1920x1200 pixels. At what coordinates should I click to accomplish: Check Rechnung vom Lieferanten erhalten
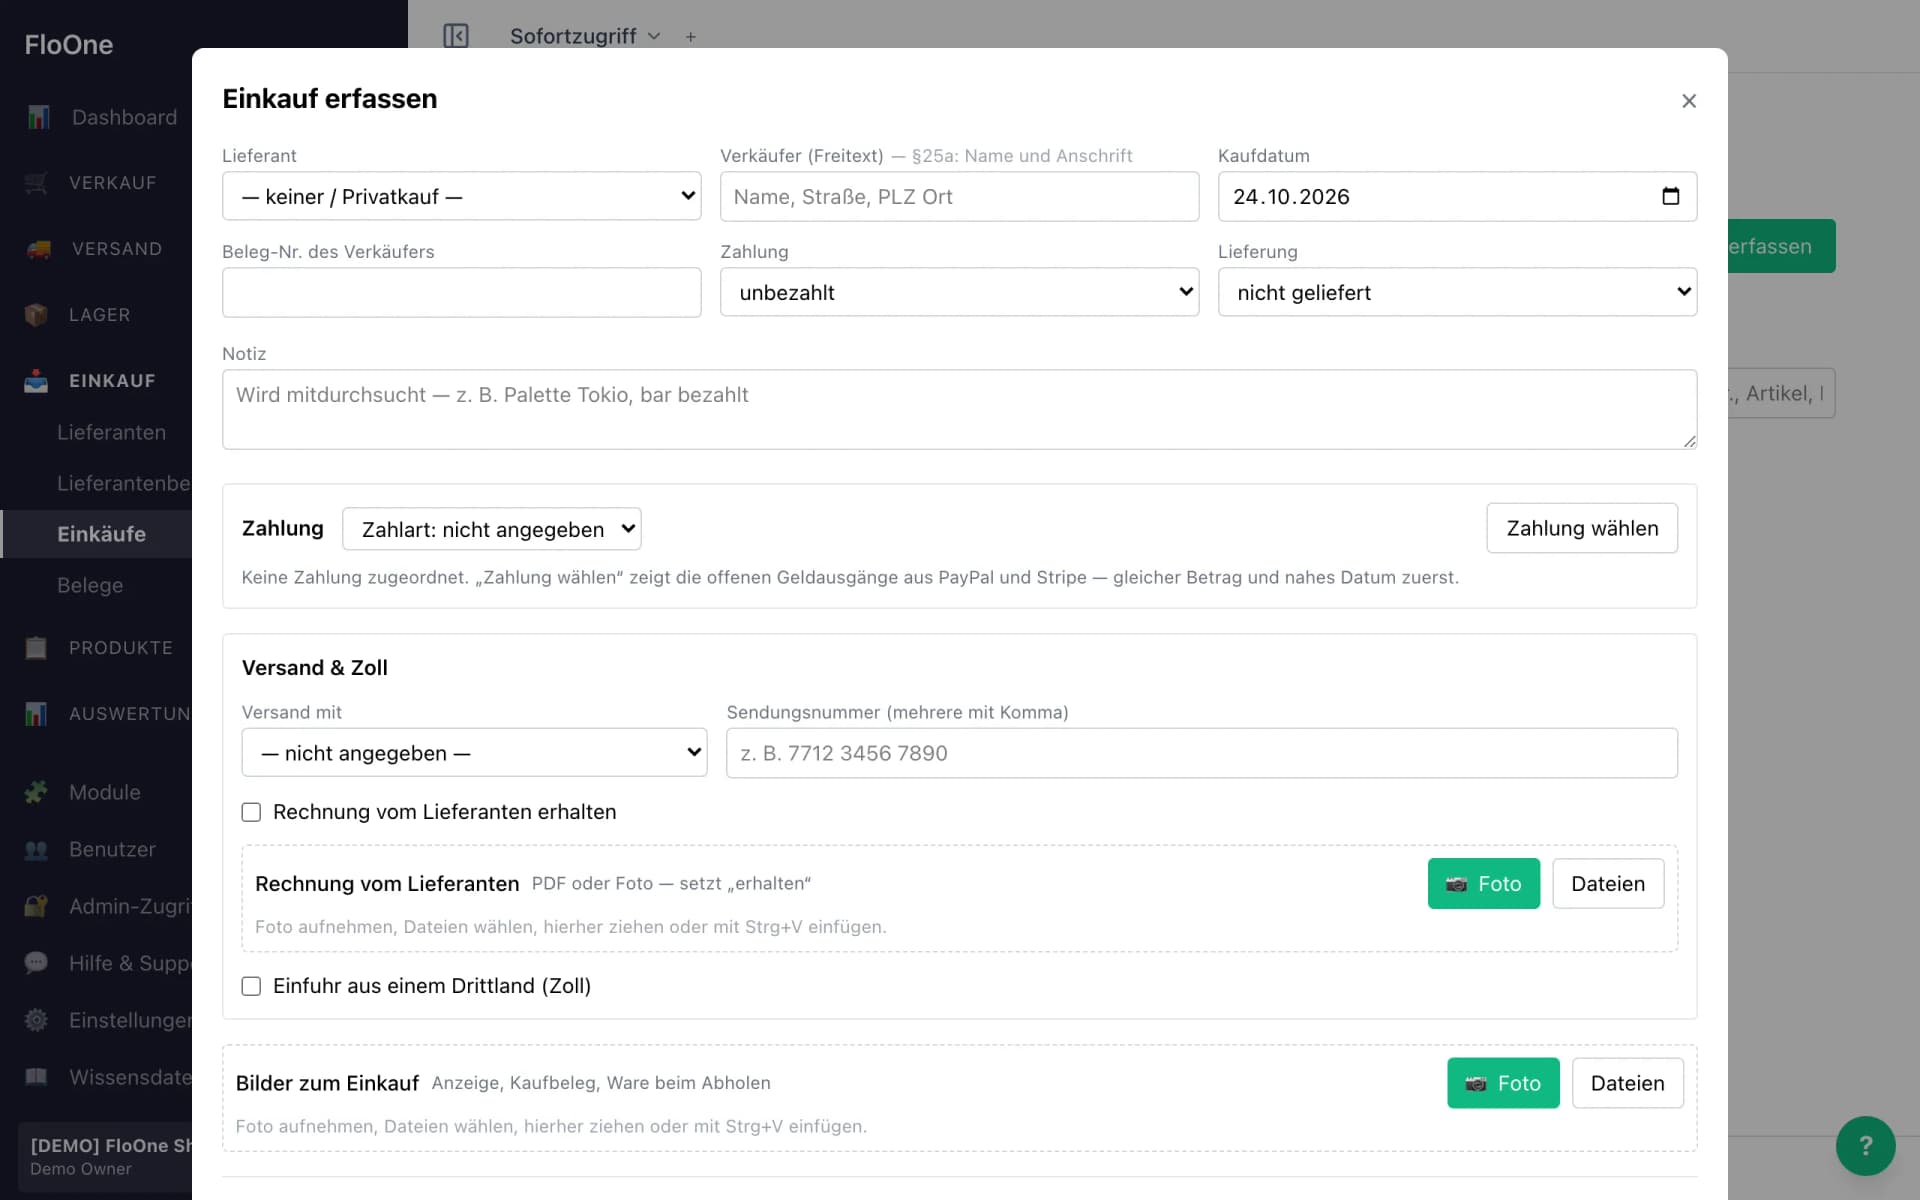pos(251,812)
